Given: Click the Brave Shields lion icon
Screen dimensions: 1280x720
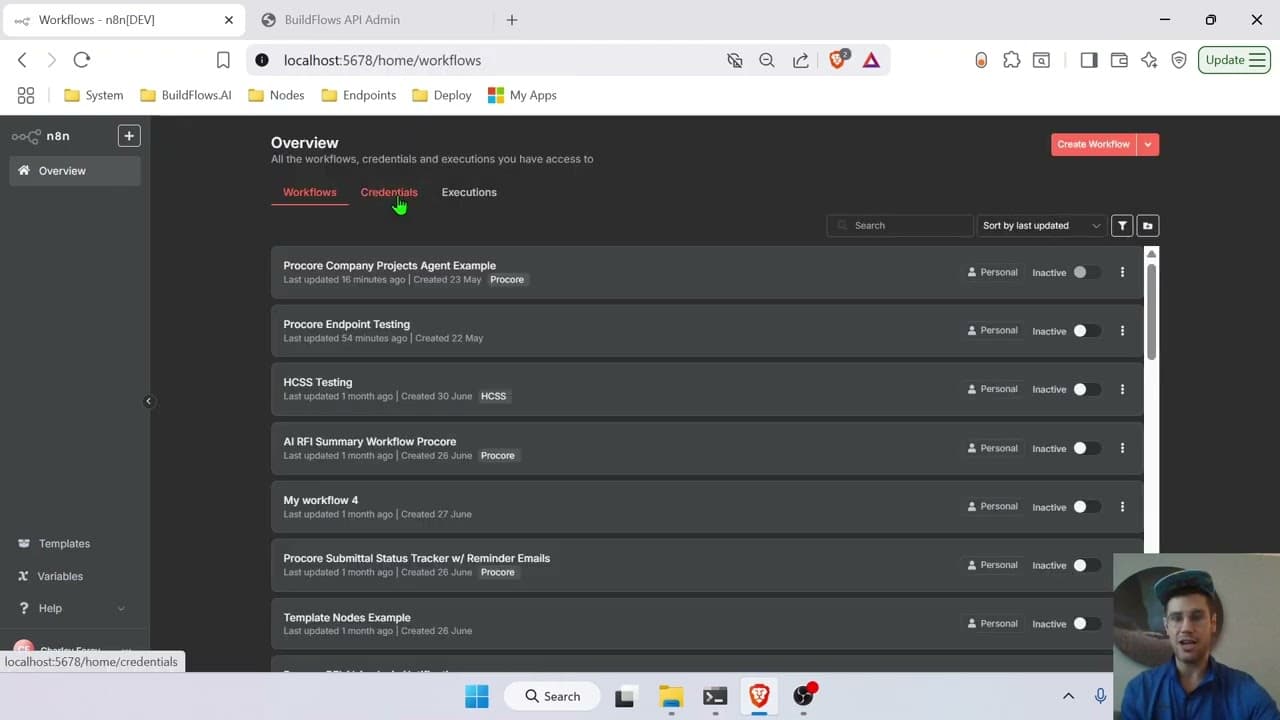Looking at the screenshot, I should tap(838, 60).
